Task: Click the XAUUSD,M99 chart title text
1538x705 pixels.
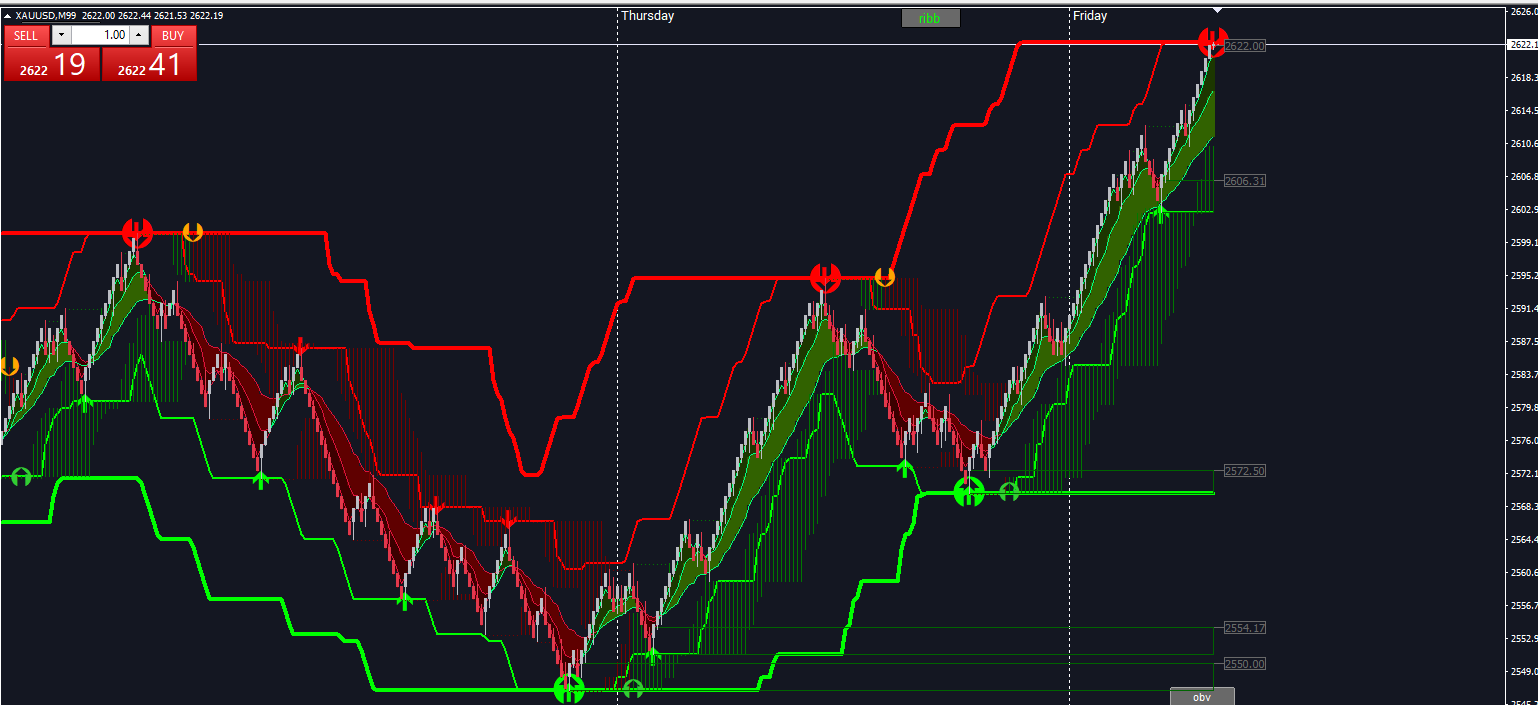Action: 48,16
